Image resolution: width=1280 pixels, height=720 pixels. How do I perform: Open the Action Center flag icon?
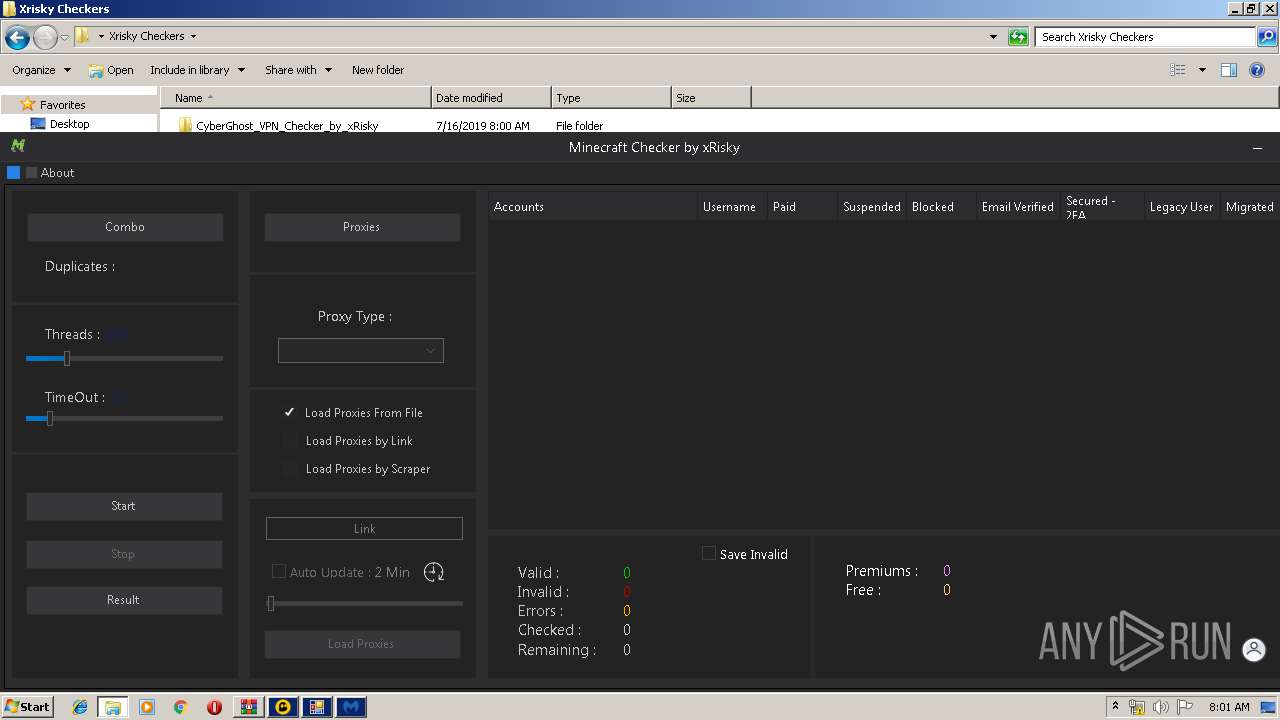(1184, 707)
